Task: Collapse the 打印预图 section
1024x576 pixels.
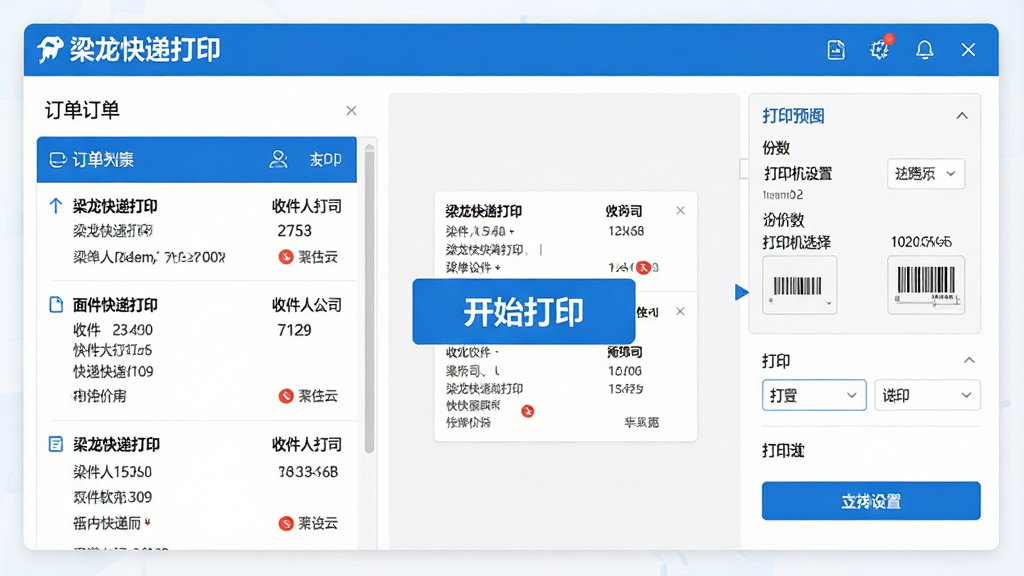Action: pyautogui.click(x=962, y=116)
